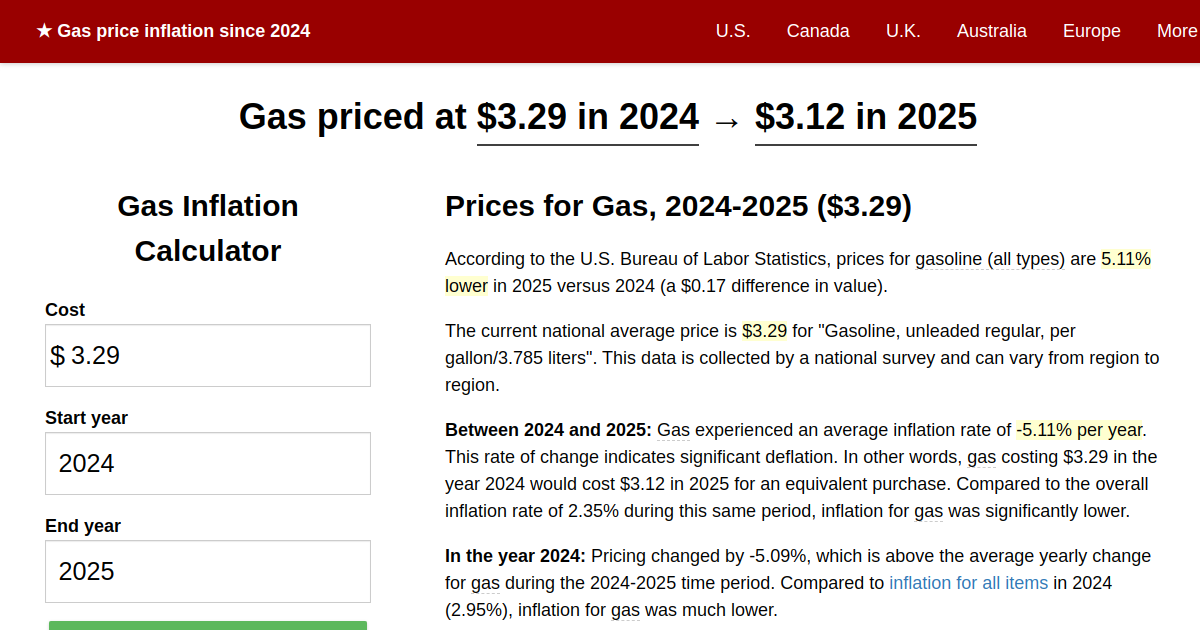
Task: Click the underlined $3.12 in 2025 value
Action: point(865,117)
